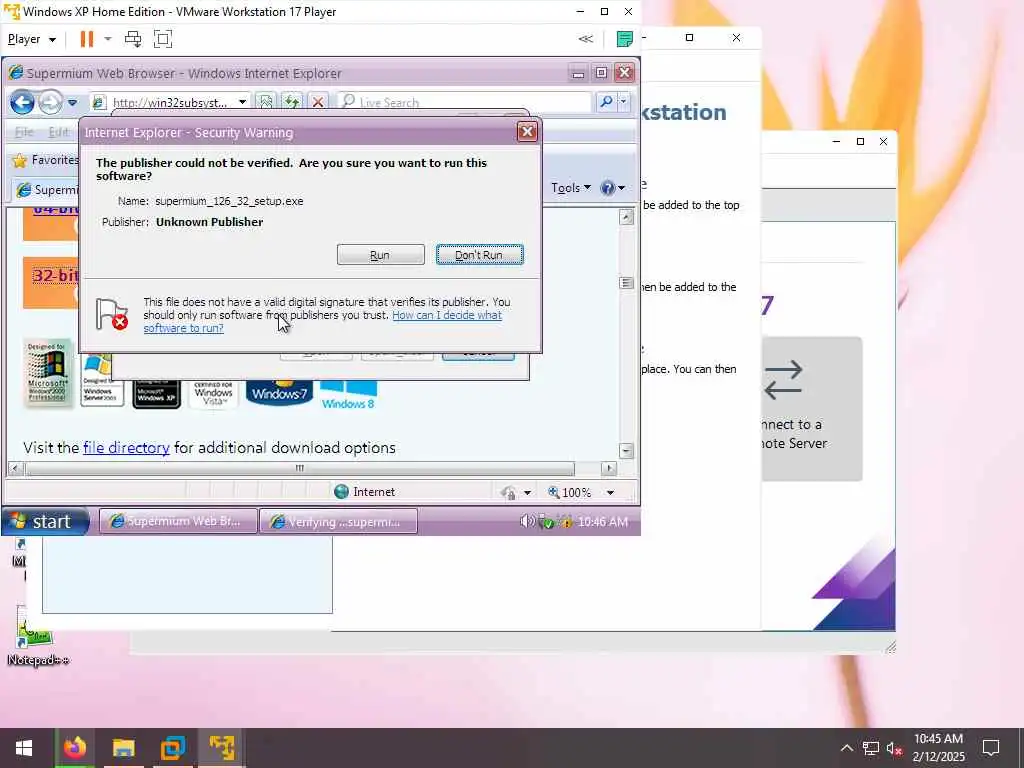Click the 100% zoom level button

tap(569, 492)
